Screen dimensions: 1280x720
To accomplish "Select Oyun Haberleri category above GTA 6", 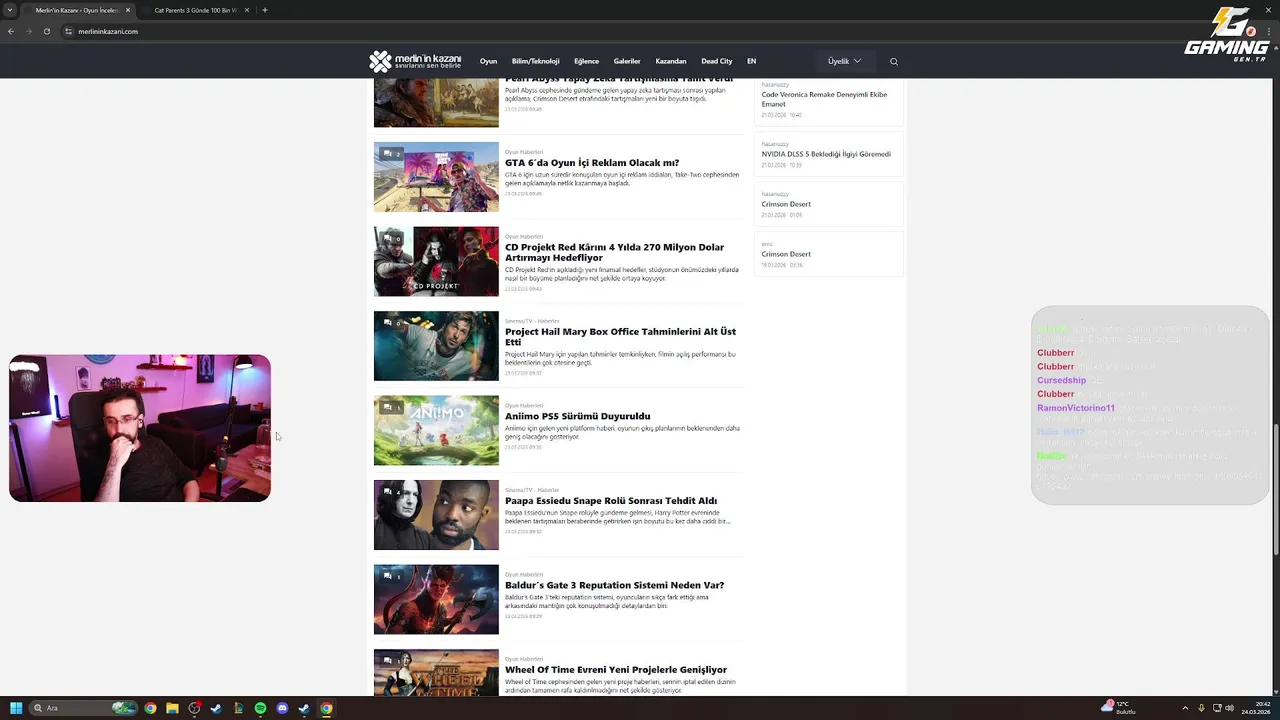I will coord(524,152).
